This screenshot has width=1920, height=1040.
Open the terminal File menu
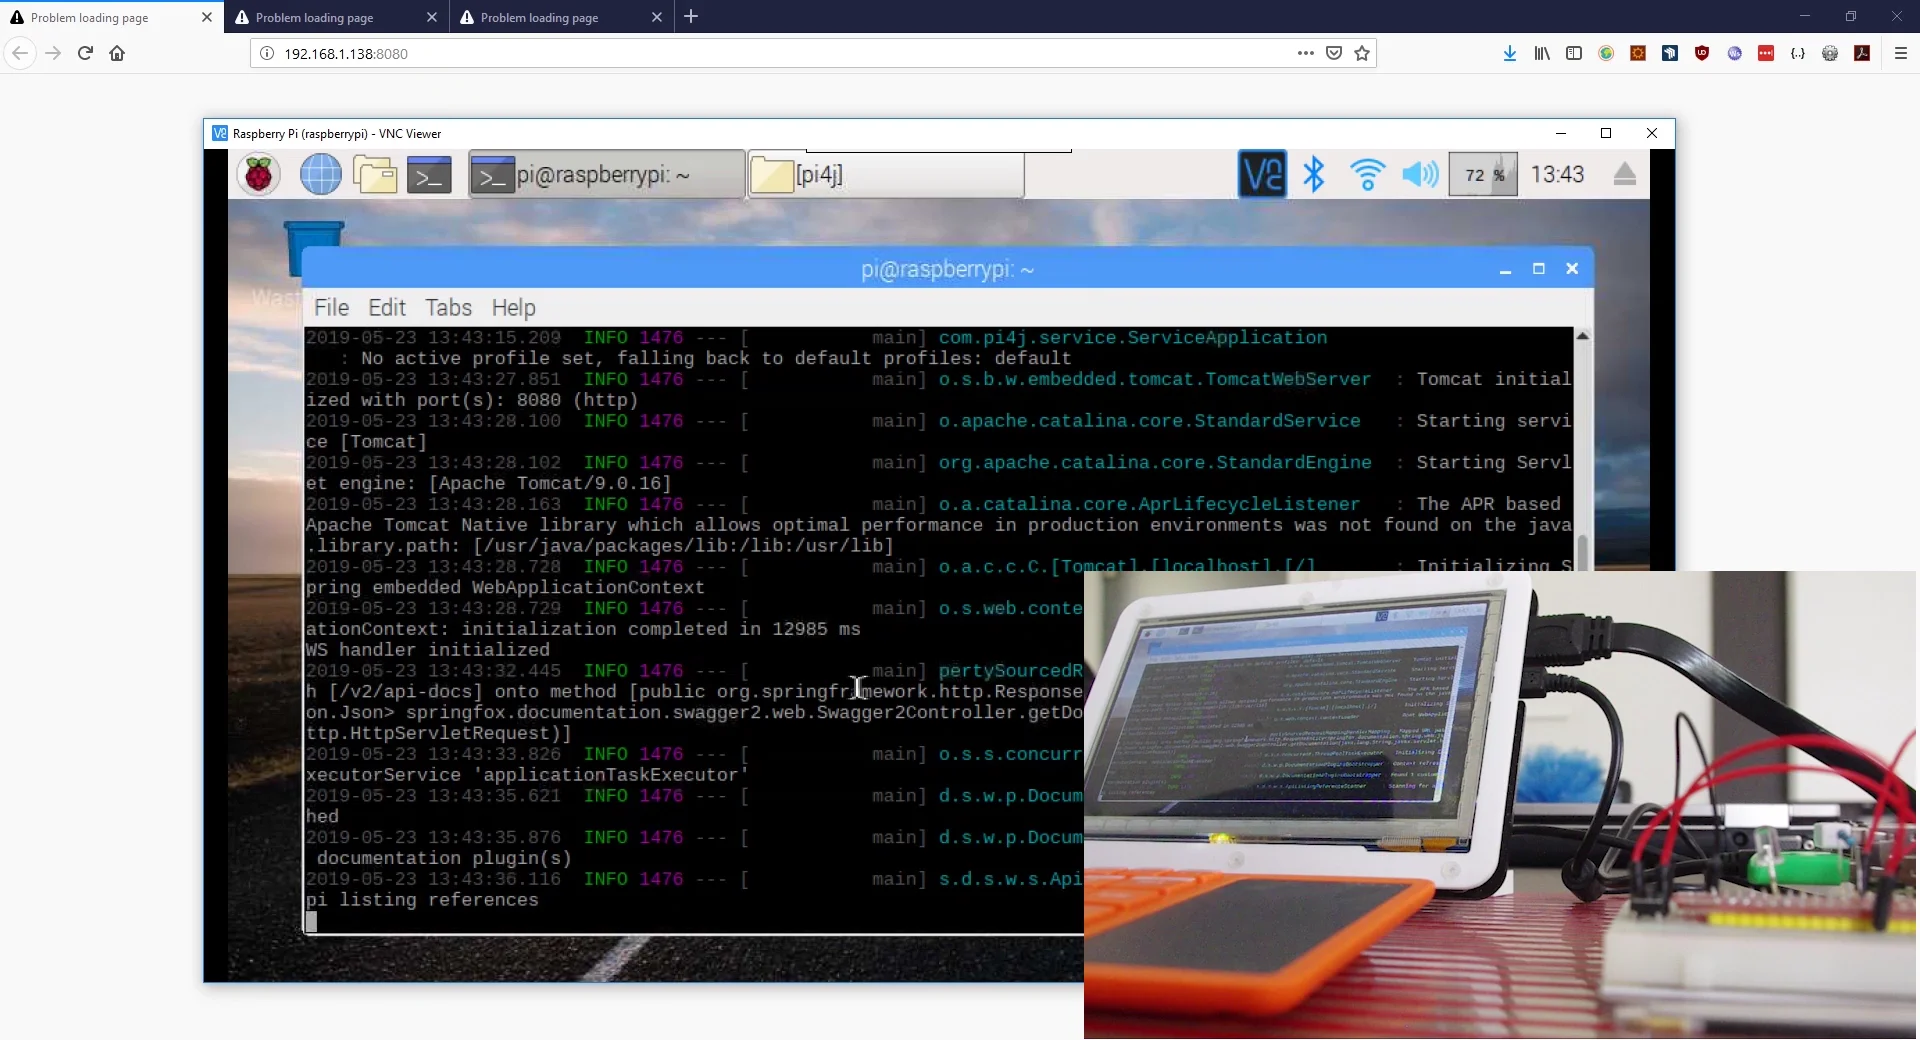(x=331, y=308)
